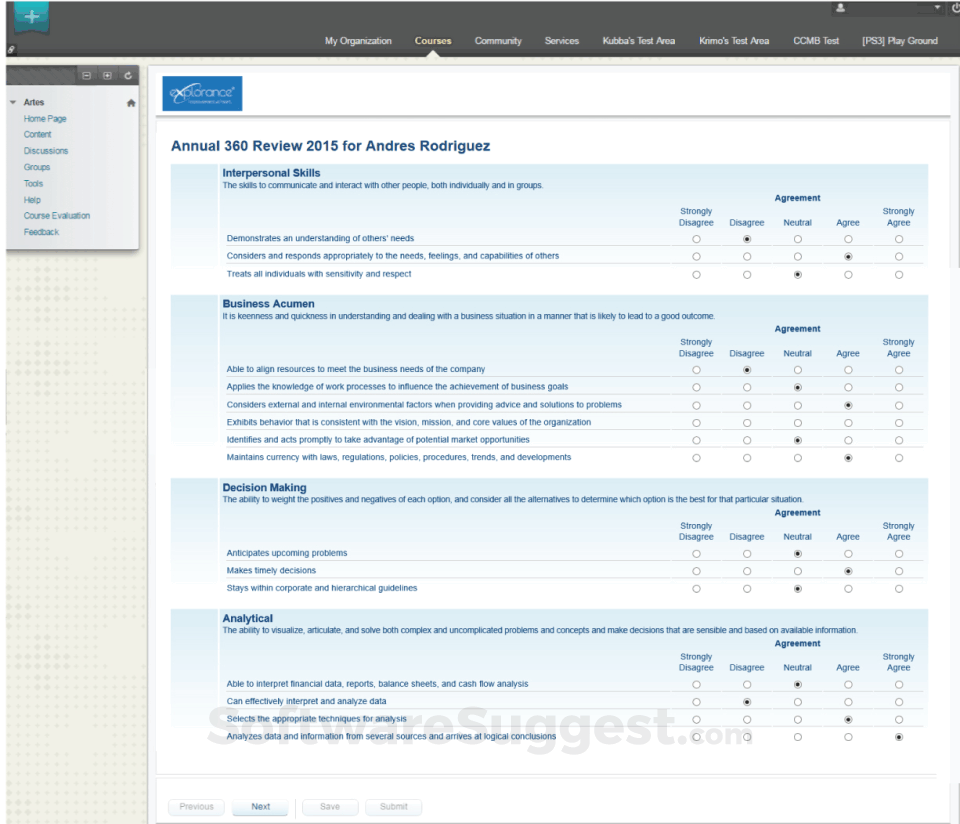Click the Analytical section heading

[x=247, y=619]
